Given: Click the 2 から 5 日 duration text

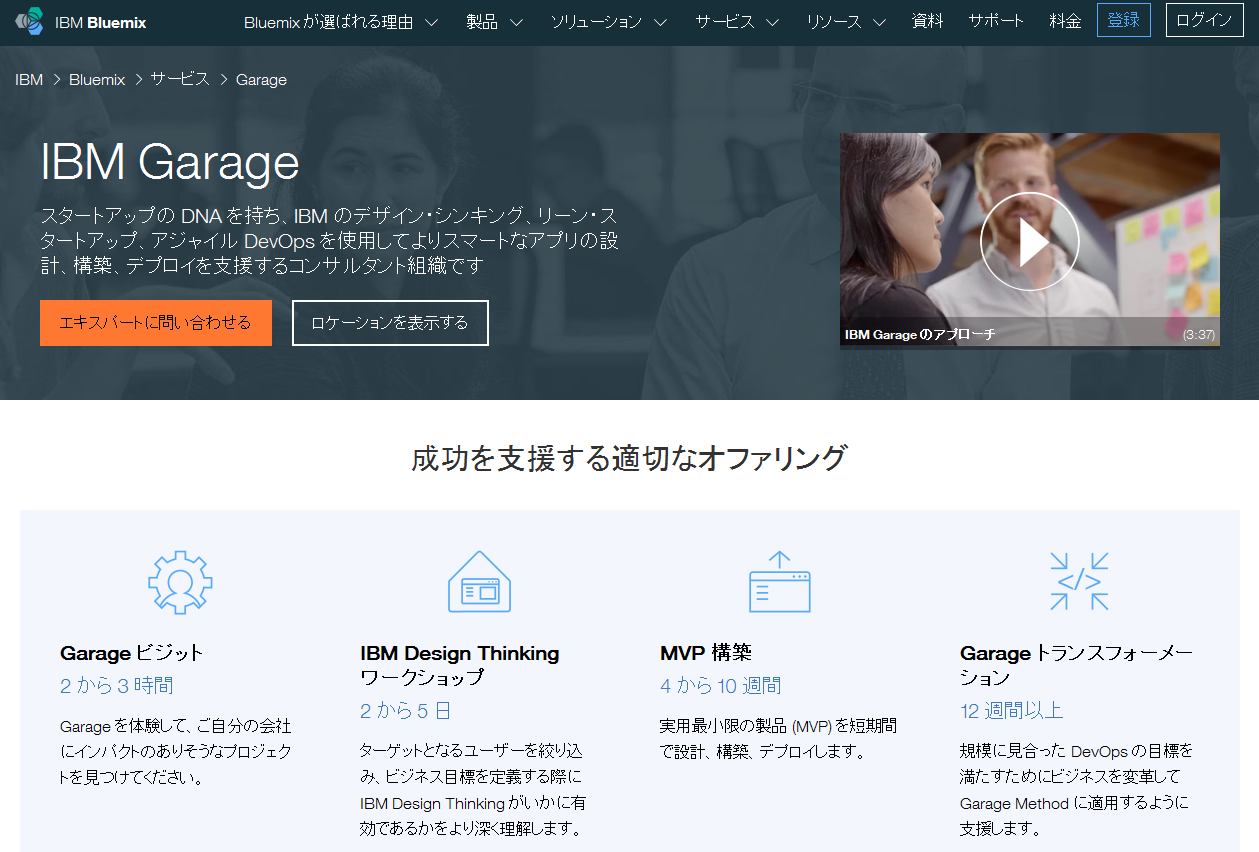Looking at the screenshot, I should (406, 711).
